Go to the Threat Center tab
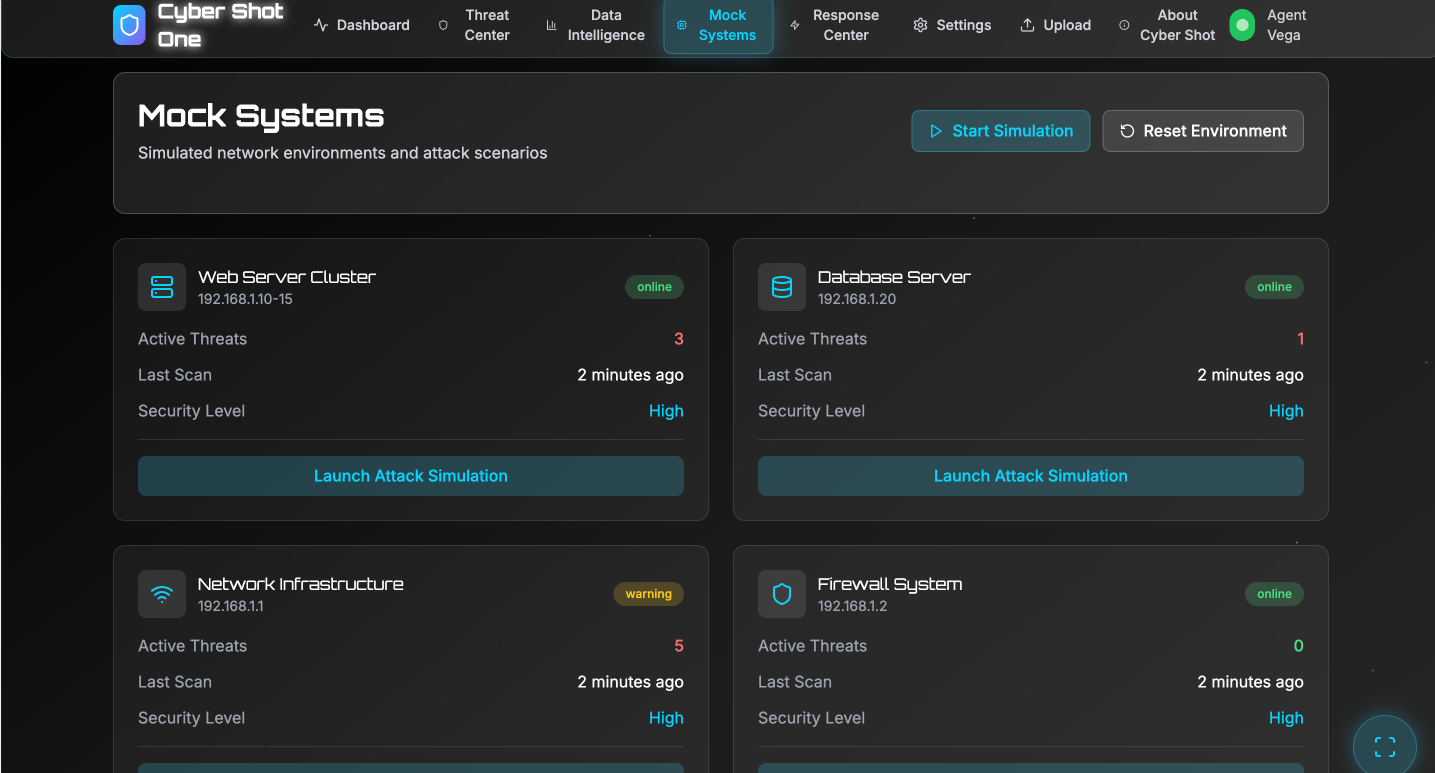This screenshot has height=773, width=1435. point(475,25)
